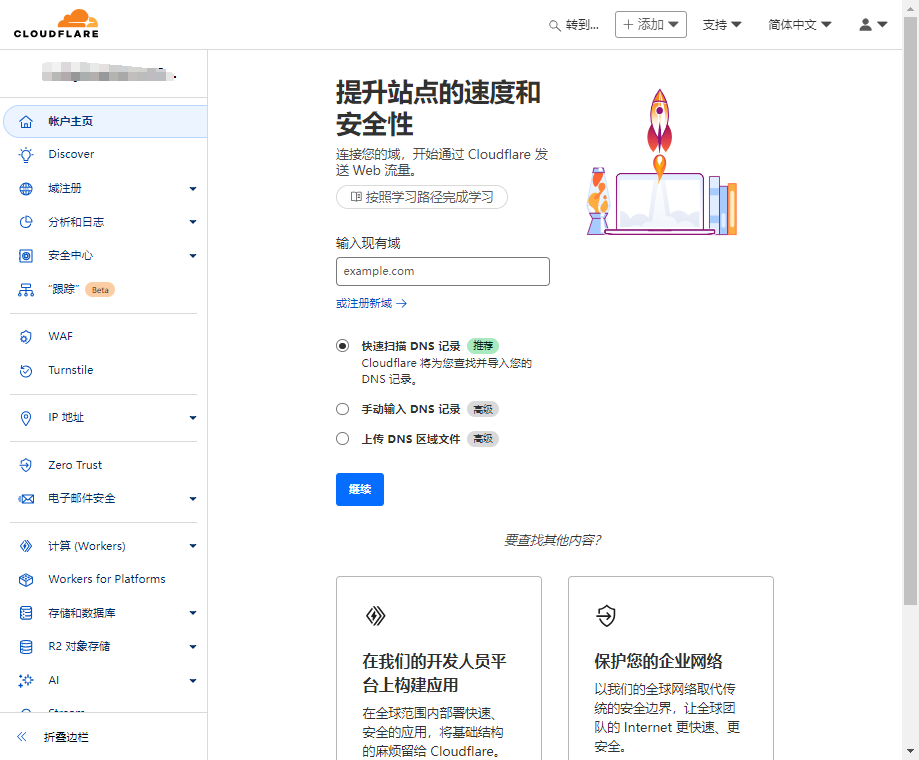The image size is (919, 760).
Task: Click the example.com domain input field
Action: pyautogui.click(x=442, y=271)
